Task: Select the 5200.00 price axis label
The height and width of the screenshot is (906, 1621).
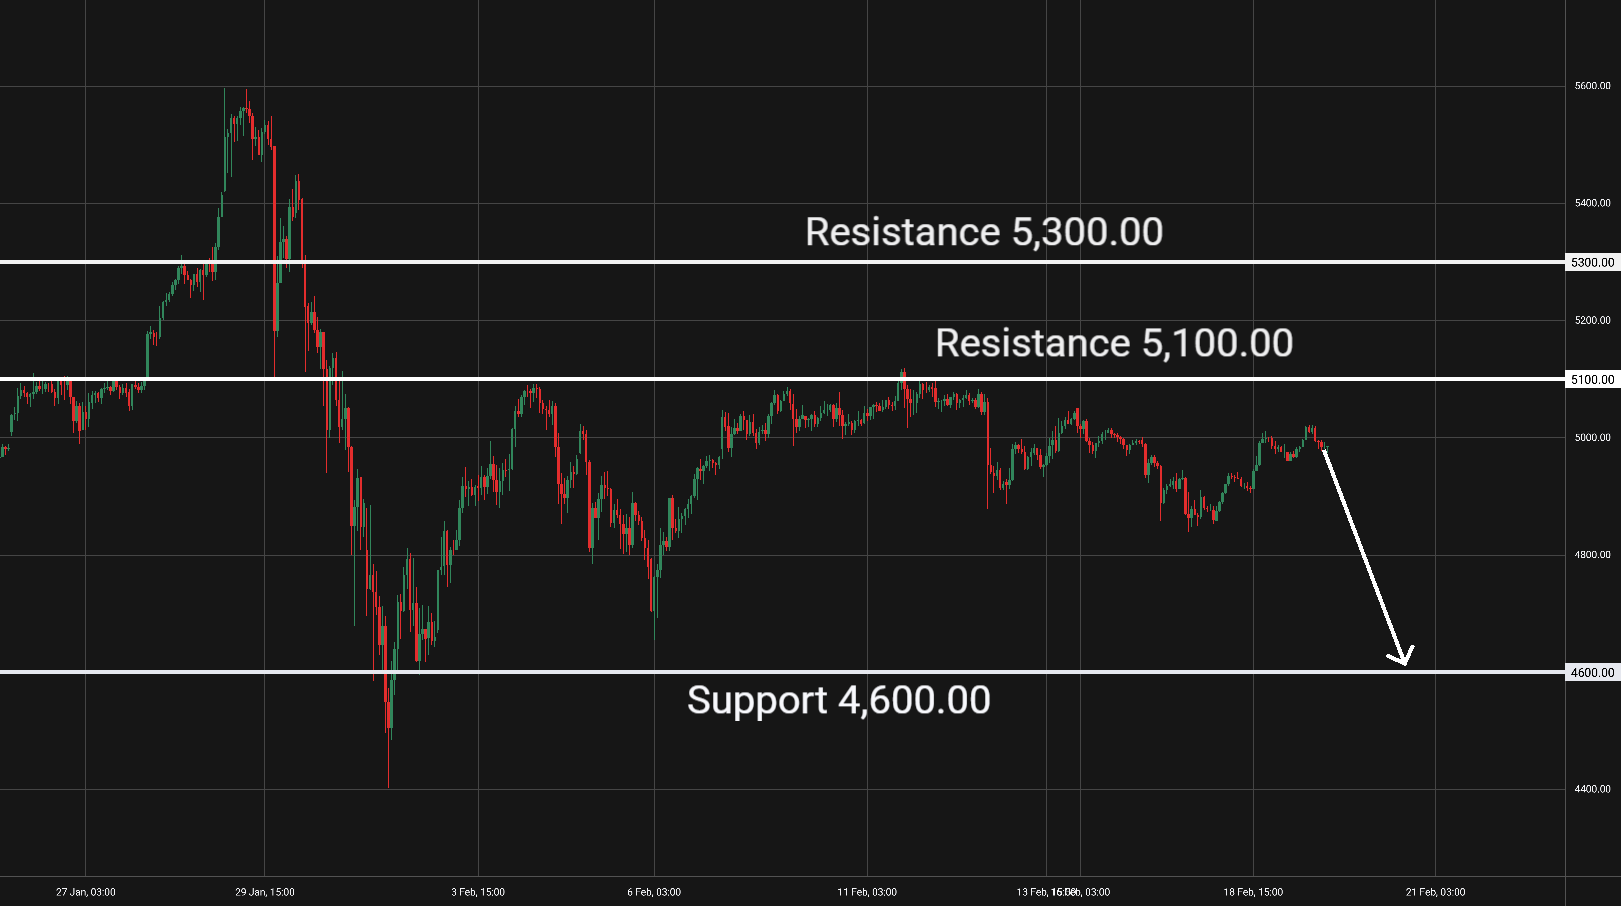Action: pyautogui.click(x=1592, y=321)
